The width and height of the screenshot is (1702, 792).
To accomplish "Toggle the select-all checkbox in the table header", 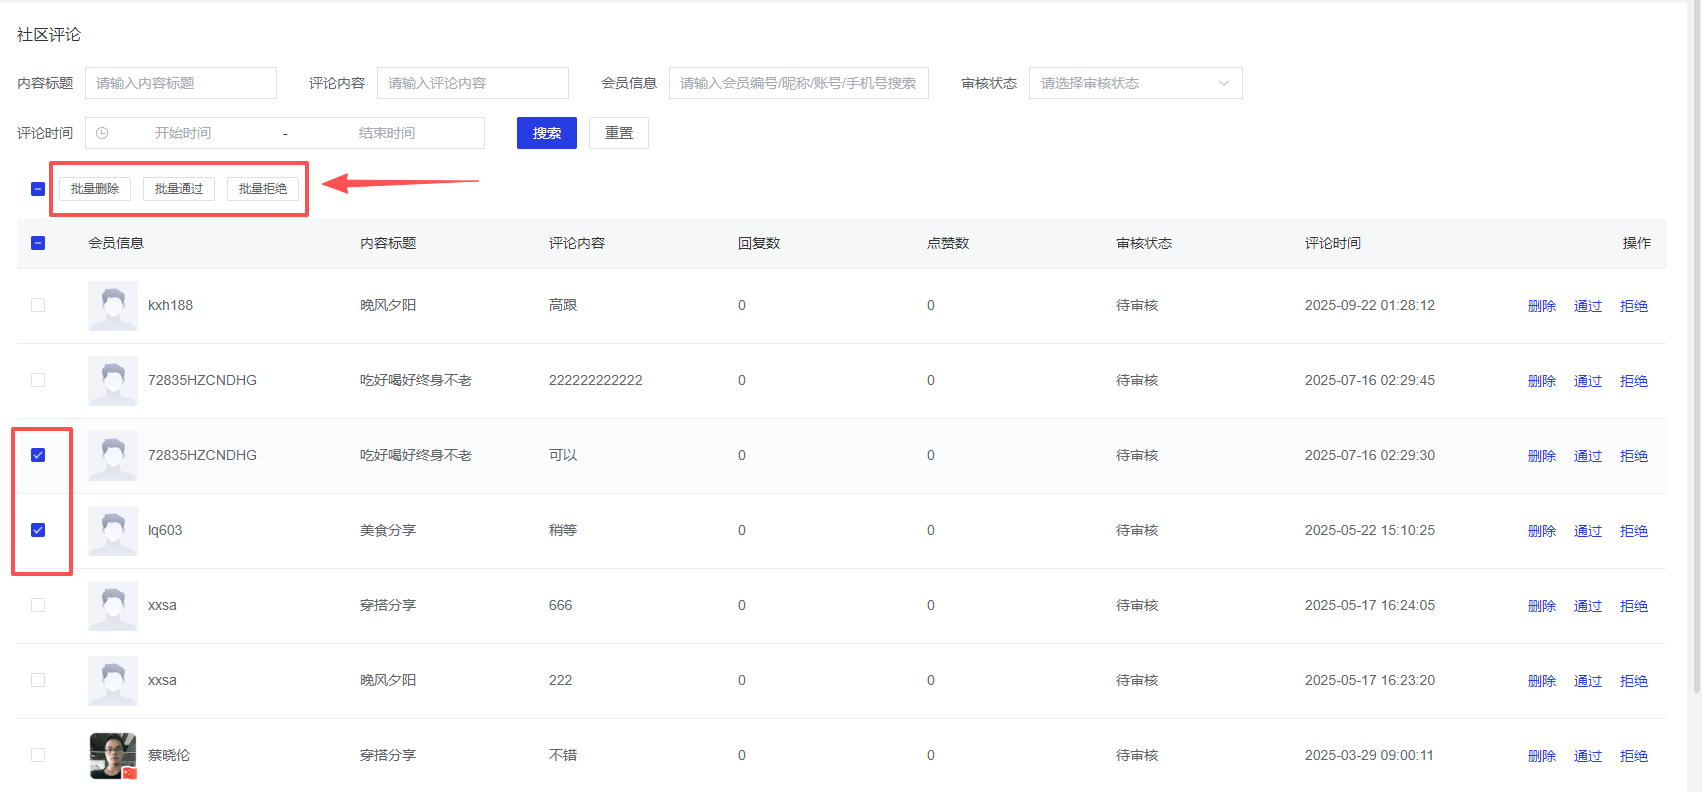I will pos(38,243).
